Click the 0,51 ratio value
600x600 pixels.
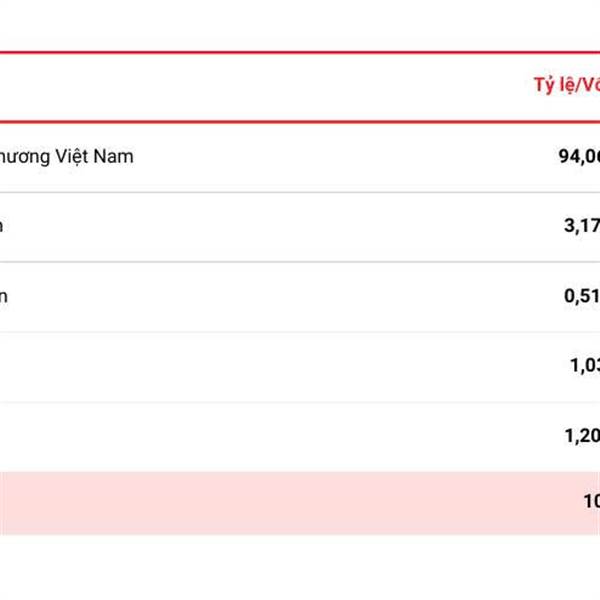click(582, 296)
